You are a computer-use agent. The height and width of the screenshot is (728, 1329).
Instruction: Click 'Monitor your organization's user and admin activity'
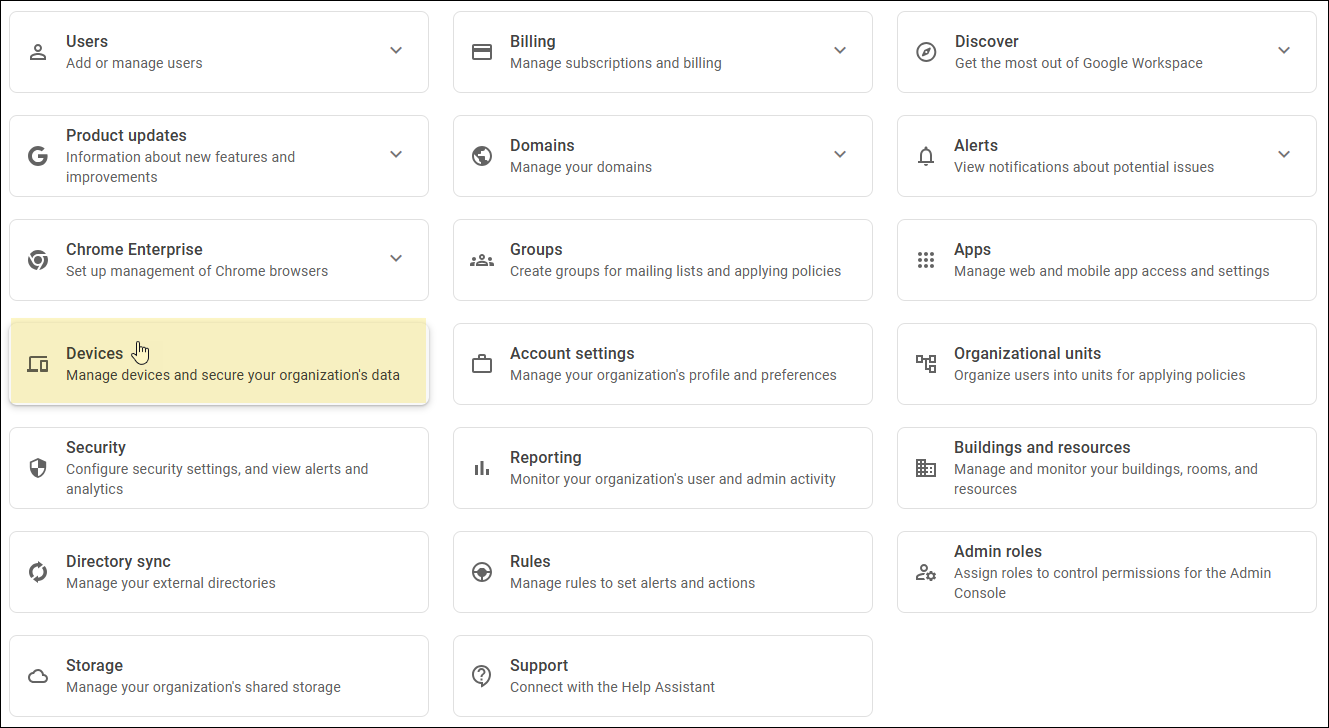[673, 479]
